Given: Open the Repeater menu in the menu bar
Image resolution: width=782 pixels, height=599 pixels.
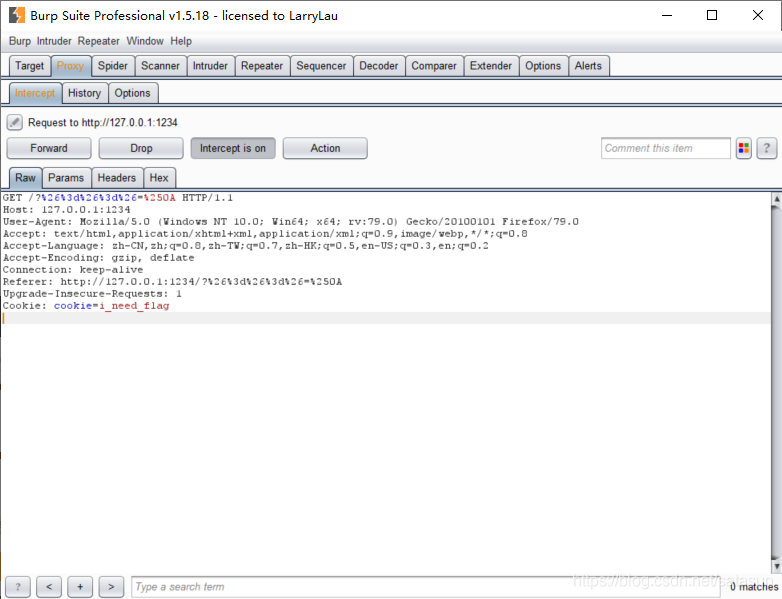Looking at the screenshot, I should tap(98, 41).
